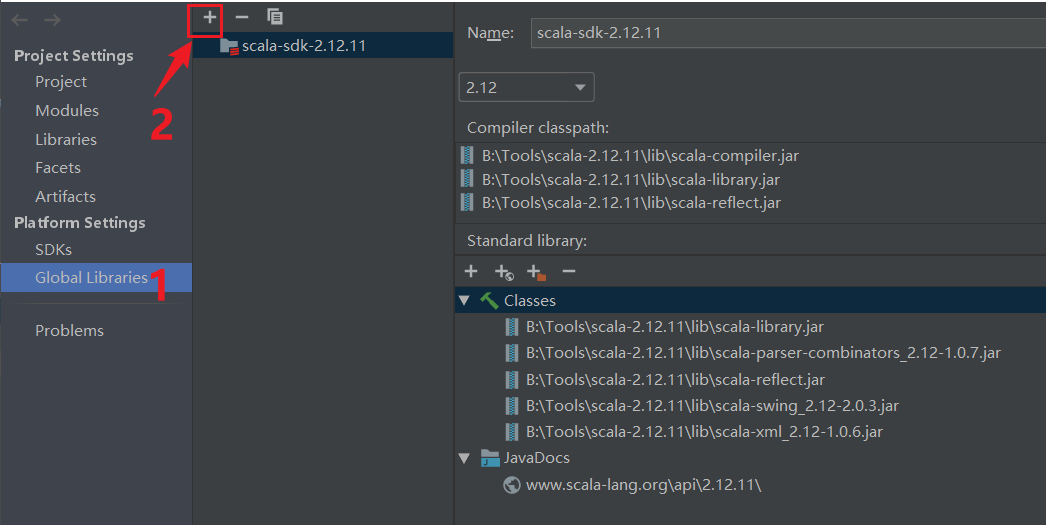Viewport: 1046px width, 525px height.
Task: Click the Standard library label
Action: [527, 241]
